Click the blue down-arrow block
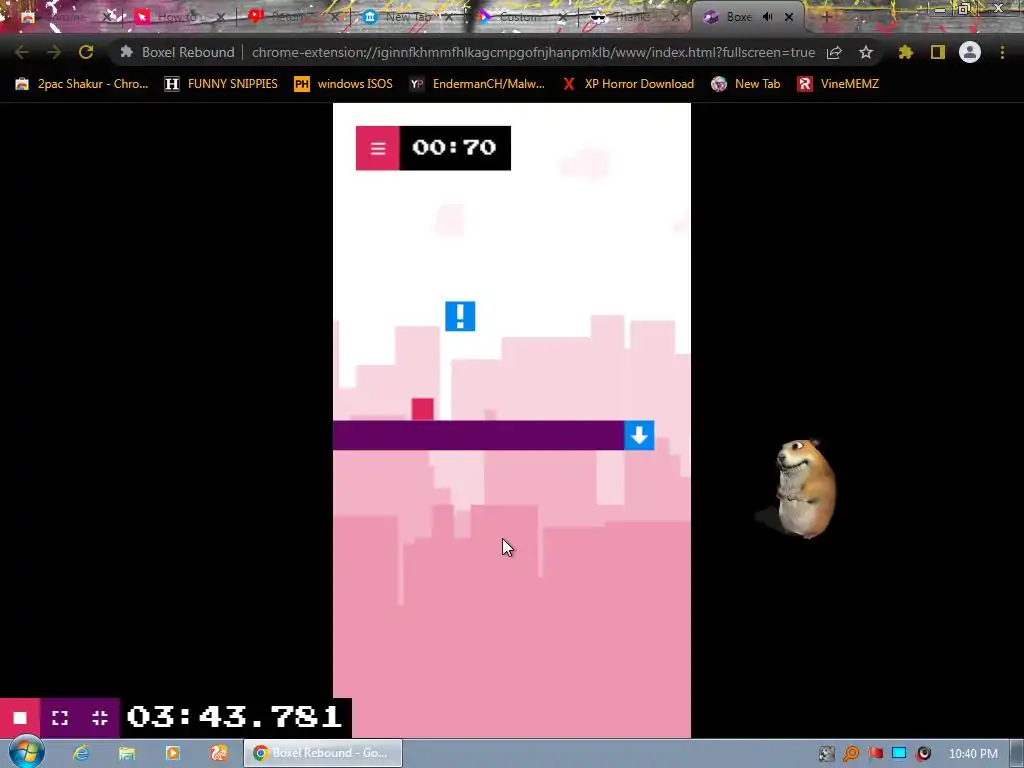The image size is (1024, 768). (x=639, y=435)
